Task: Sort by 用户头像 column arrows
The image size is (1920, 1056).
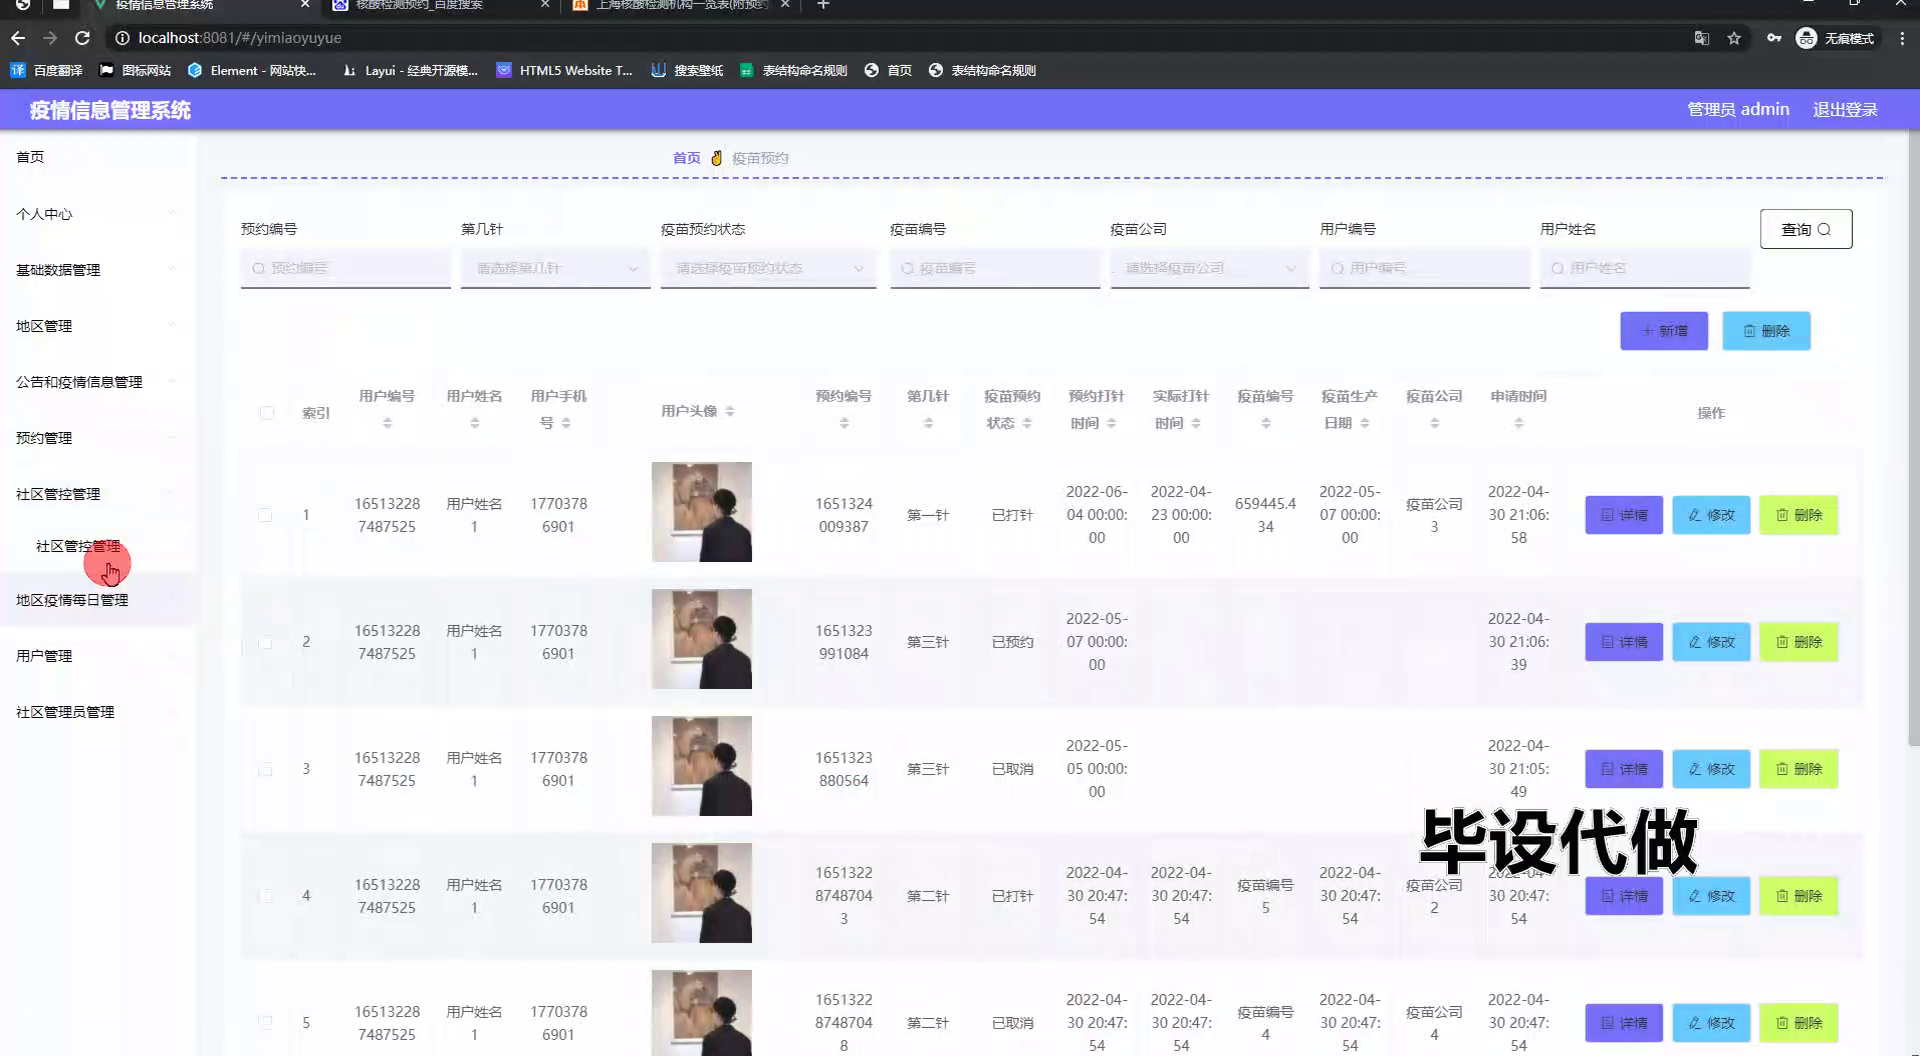Action: (730, 411)
